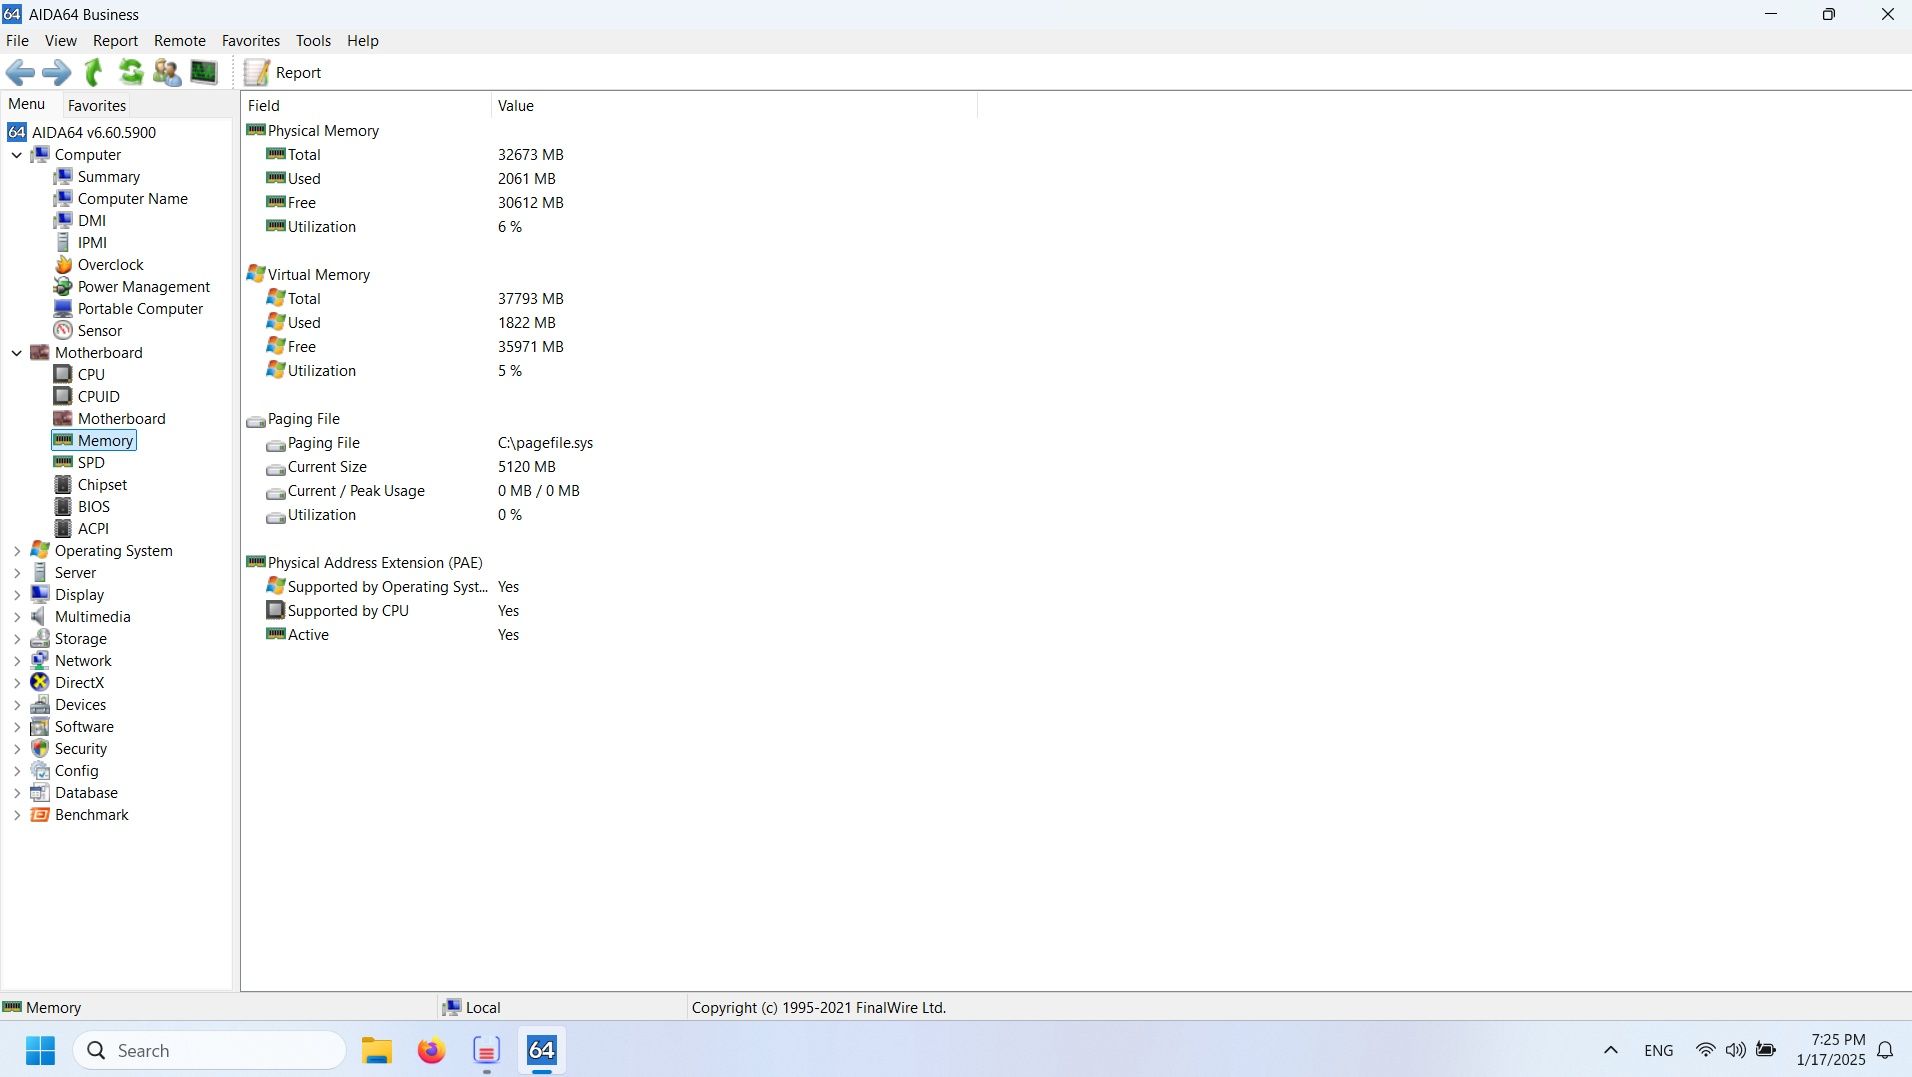Select the Sensor gauge icon
The width and height of the screenshot is (1912, 1077).
pos(63,331)
